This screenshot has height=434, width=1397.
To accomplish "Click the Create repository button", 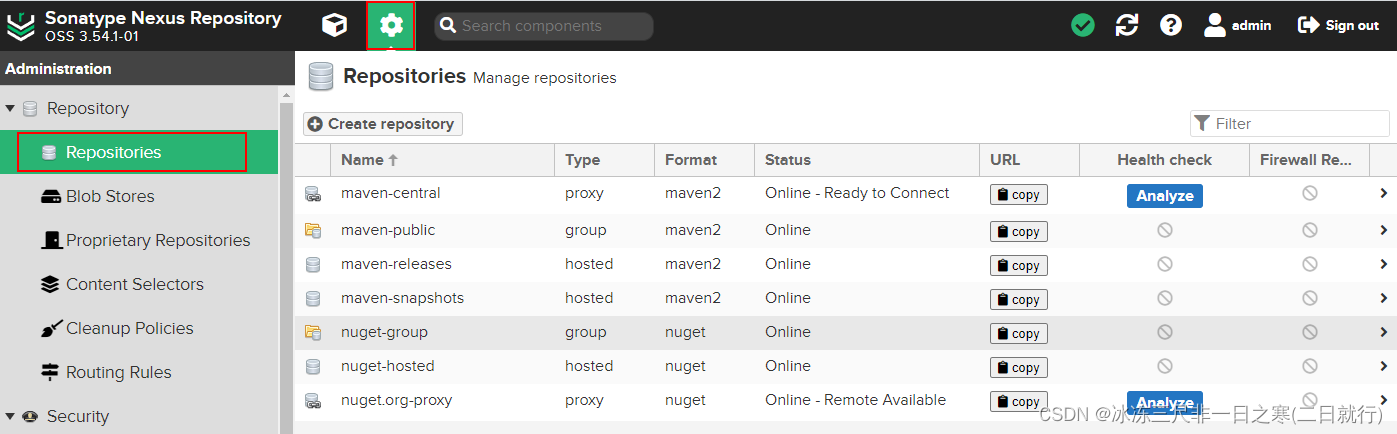I will coord(383,124).
